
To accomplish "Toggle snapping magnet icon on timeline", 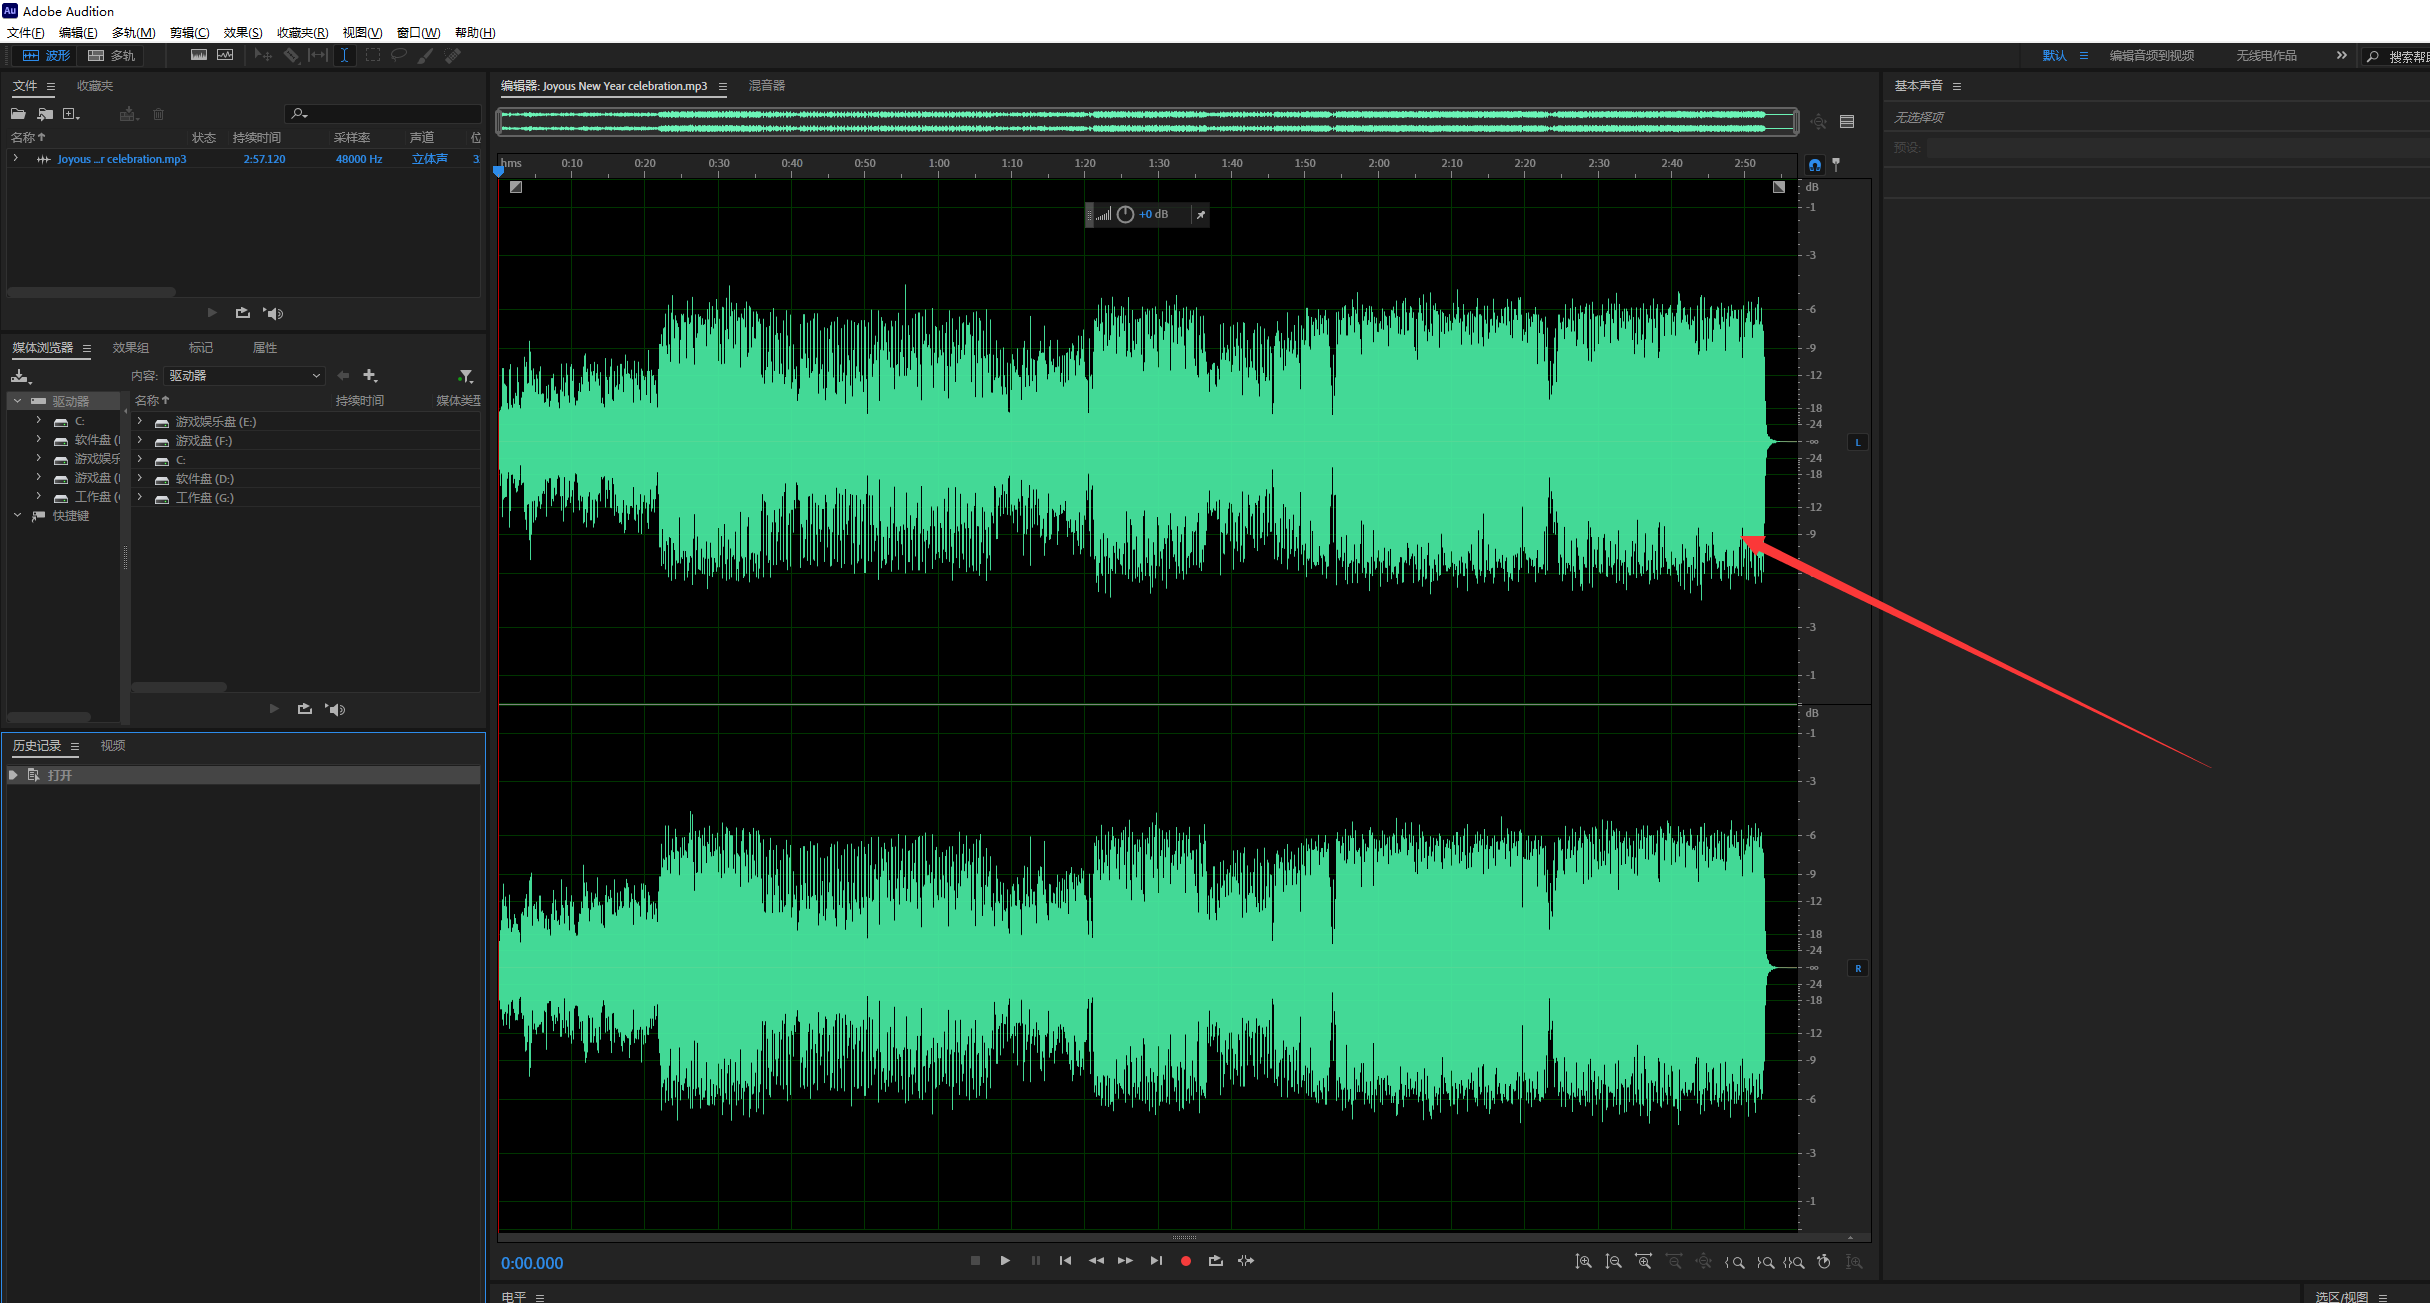I will coord(1815,165).
